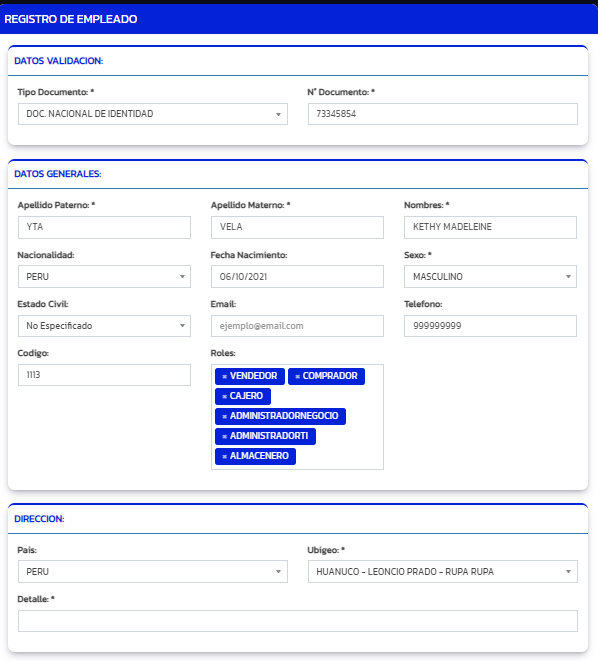The width and height of the screenshot is (598, 661).
Task: Open the Sexo dropdown showing MASCULINO
Action: click(x=490, y=277)
